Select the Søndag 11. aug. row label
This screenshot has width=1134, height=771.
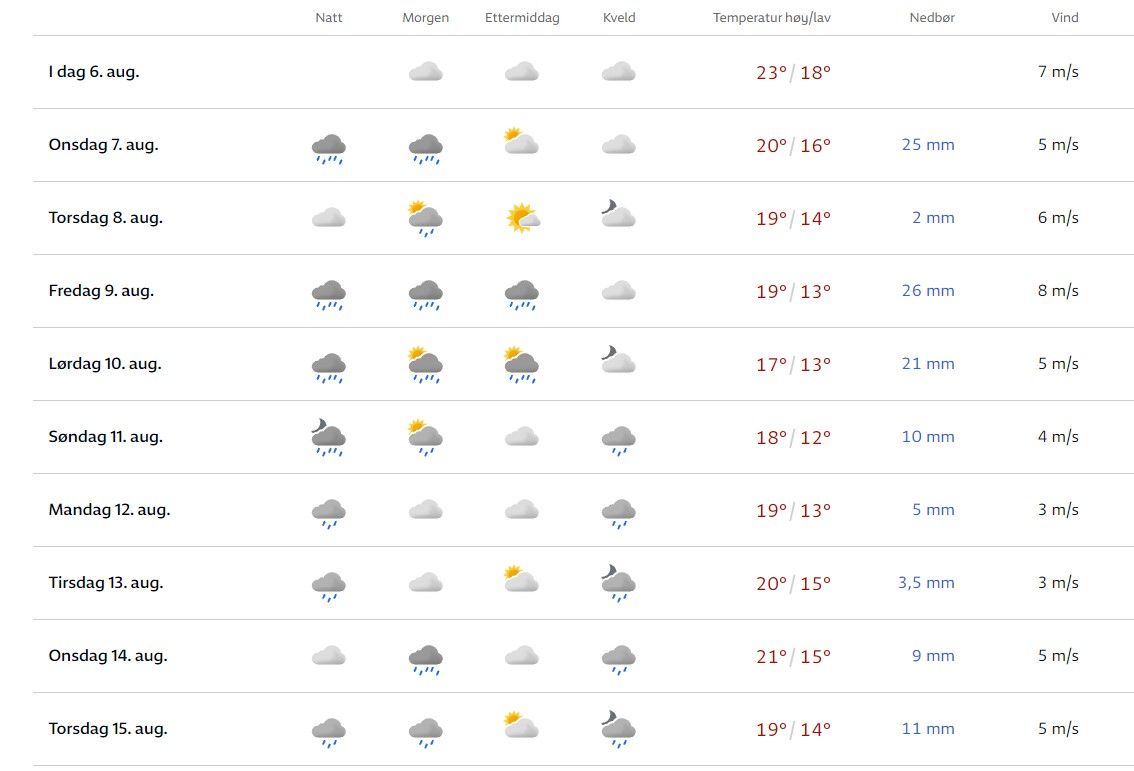click(105, 437)
